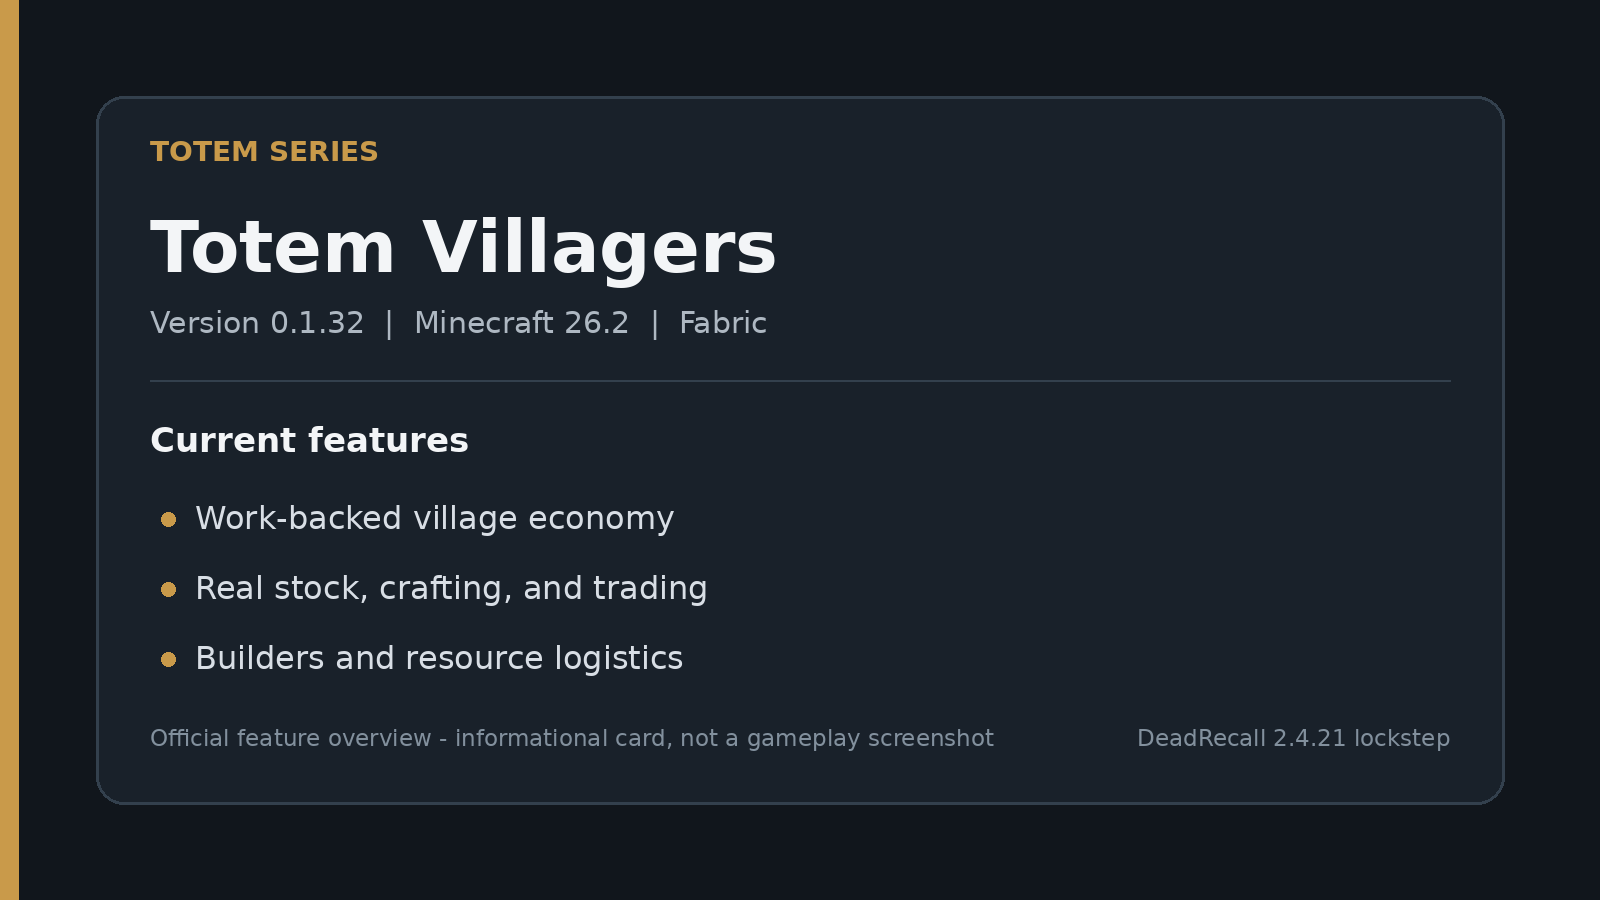The width and height of the screenshot is (1600, 900).
Task: Click the word Totem in the large title
Action: click(x=273, y=248)
